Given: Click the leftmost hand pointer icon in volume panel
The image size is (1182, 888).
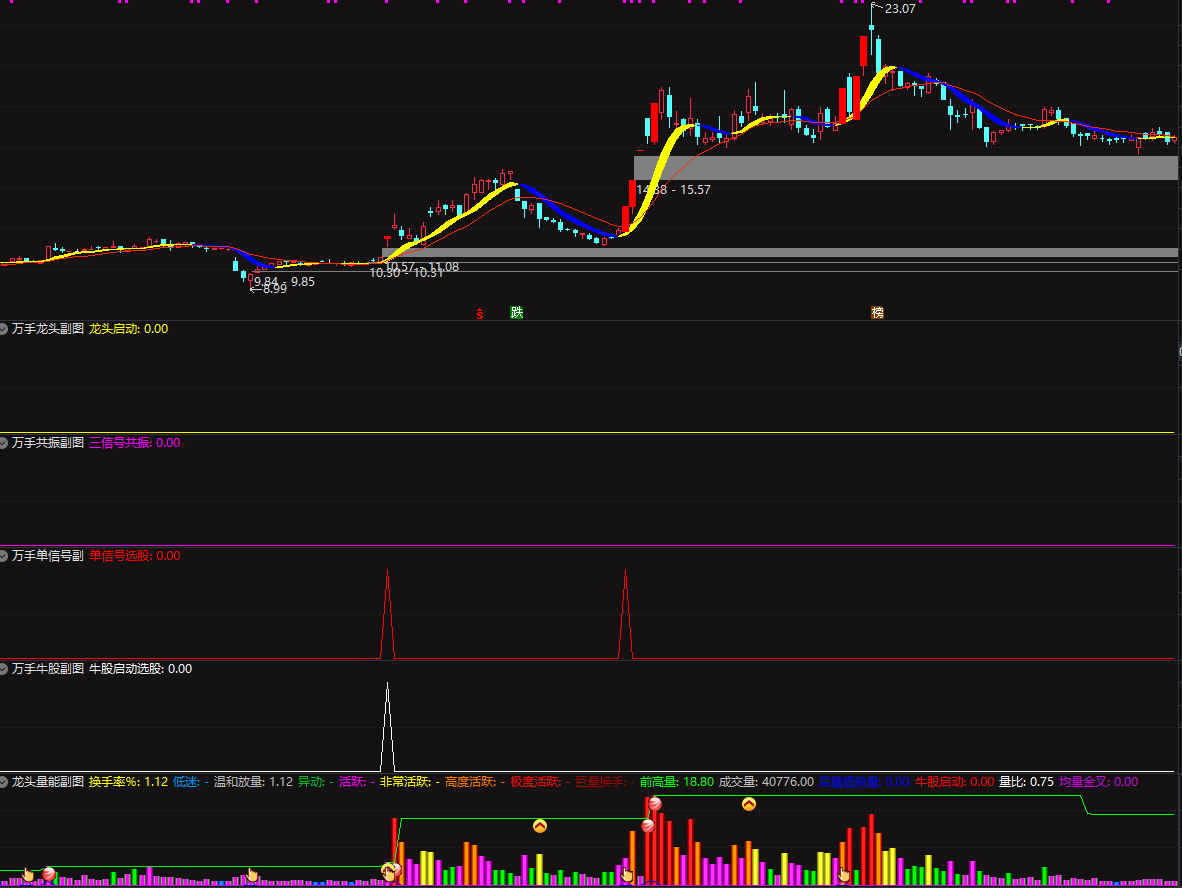Looking at the screenshot, I should (x=28, y=875).
